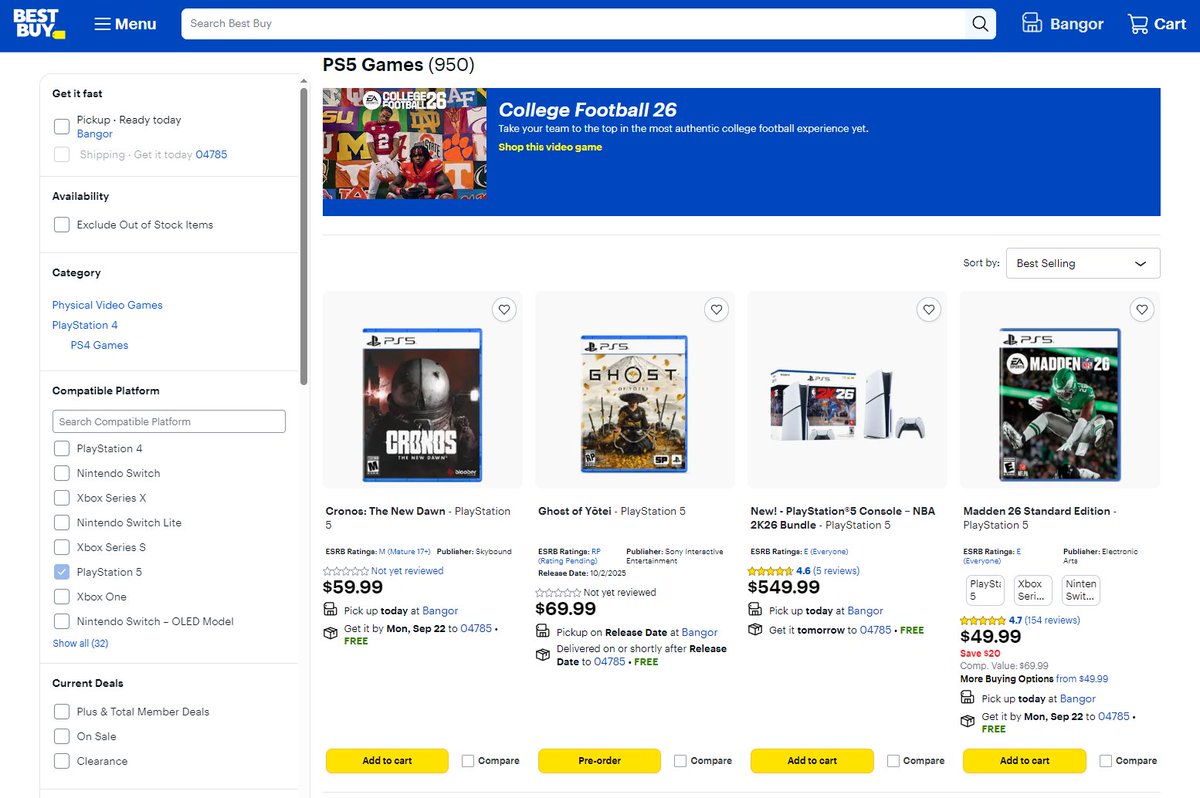Check Clearance deals filter
This screenshot has height=798, width=1200.
click(62, 761)
